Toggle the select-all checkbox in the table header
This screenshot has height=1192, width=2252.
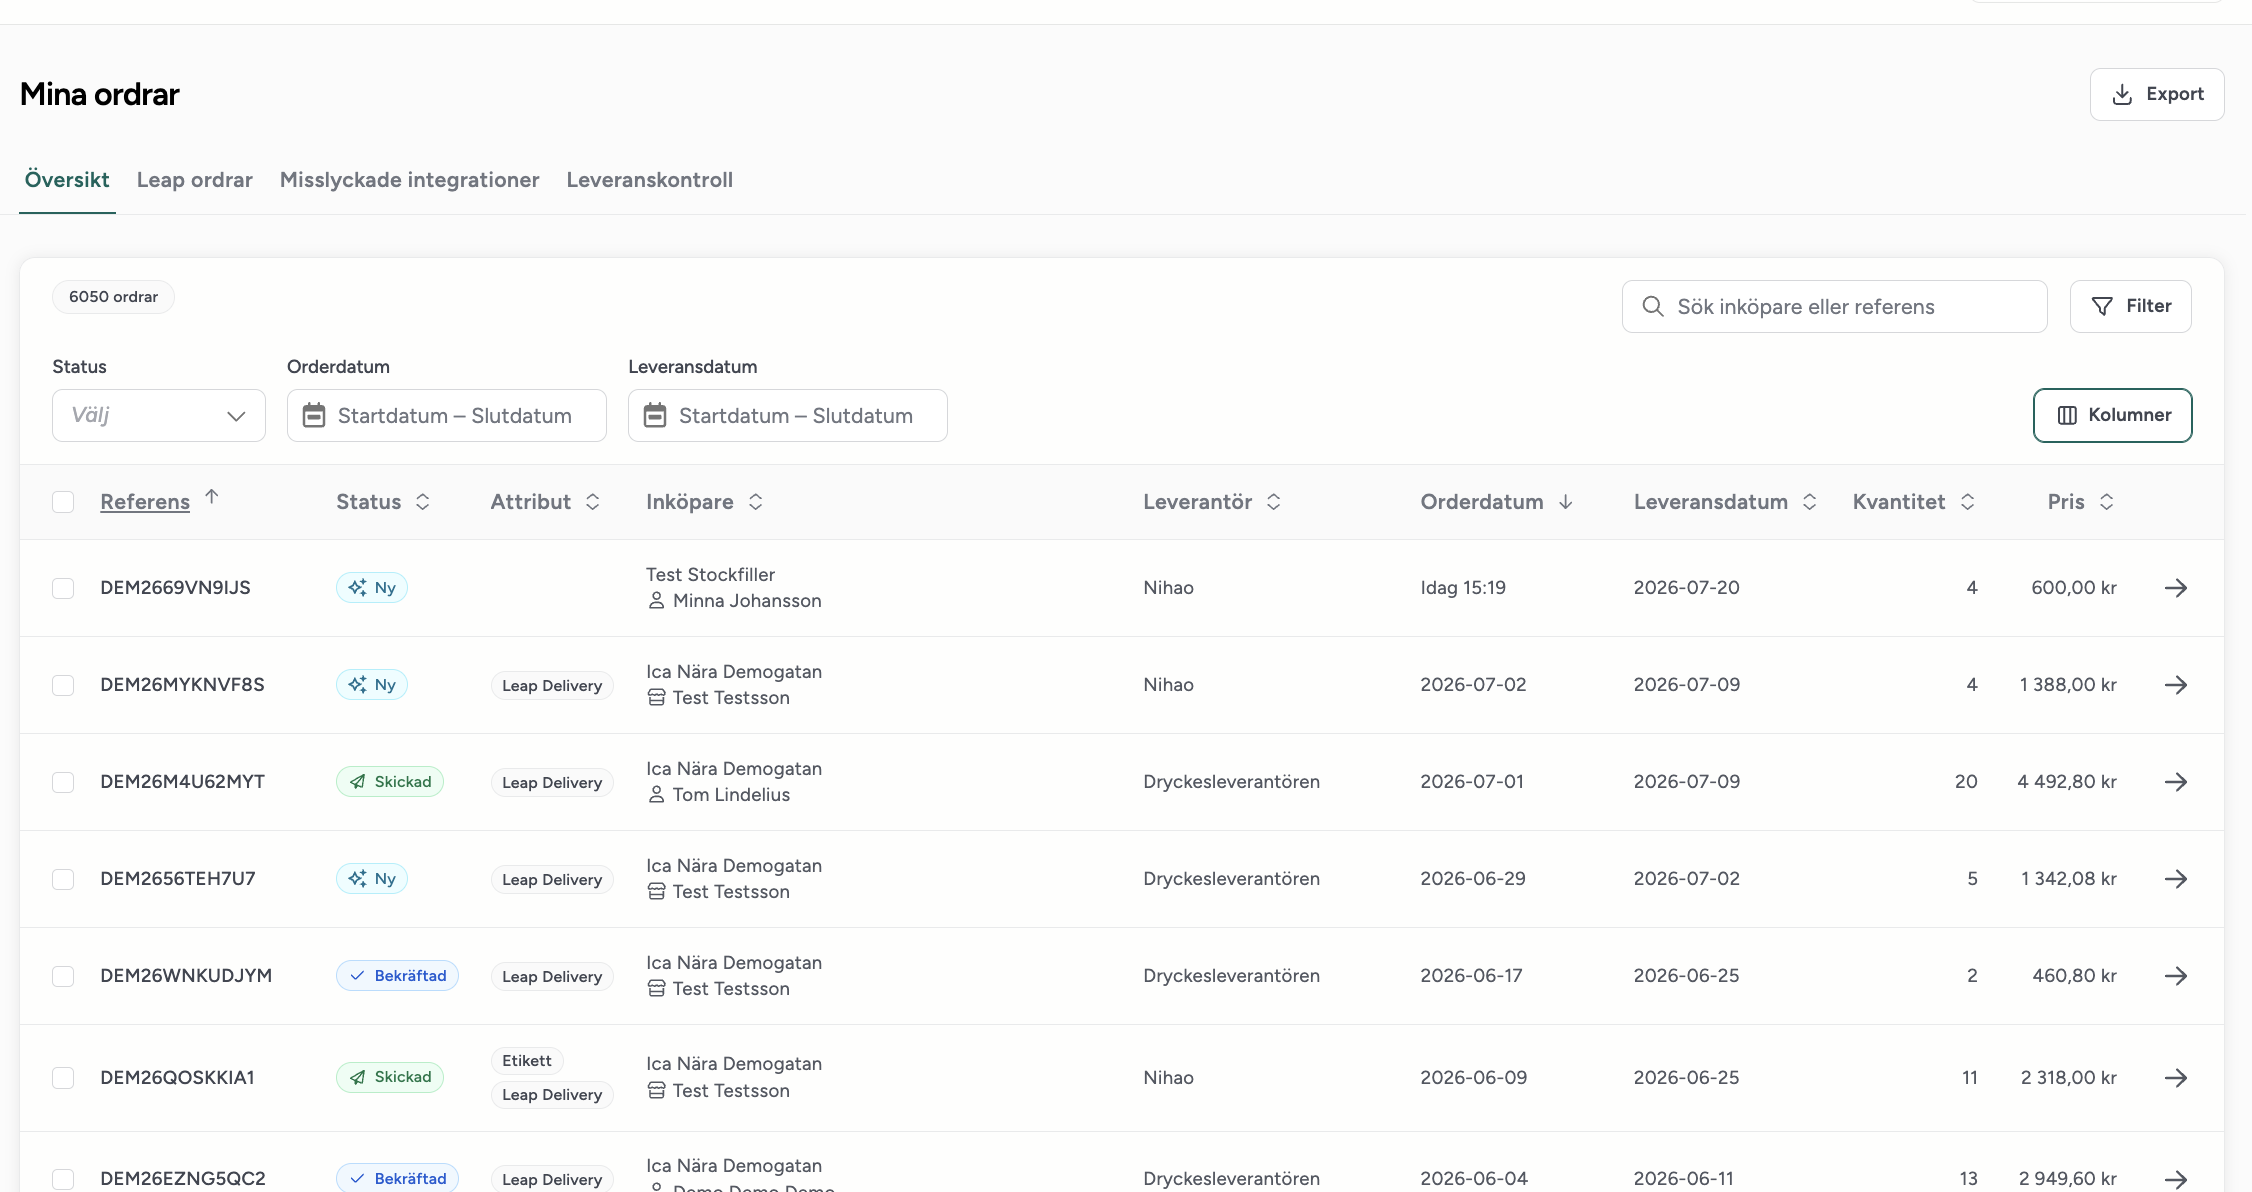point(63,502)
